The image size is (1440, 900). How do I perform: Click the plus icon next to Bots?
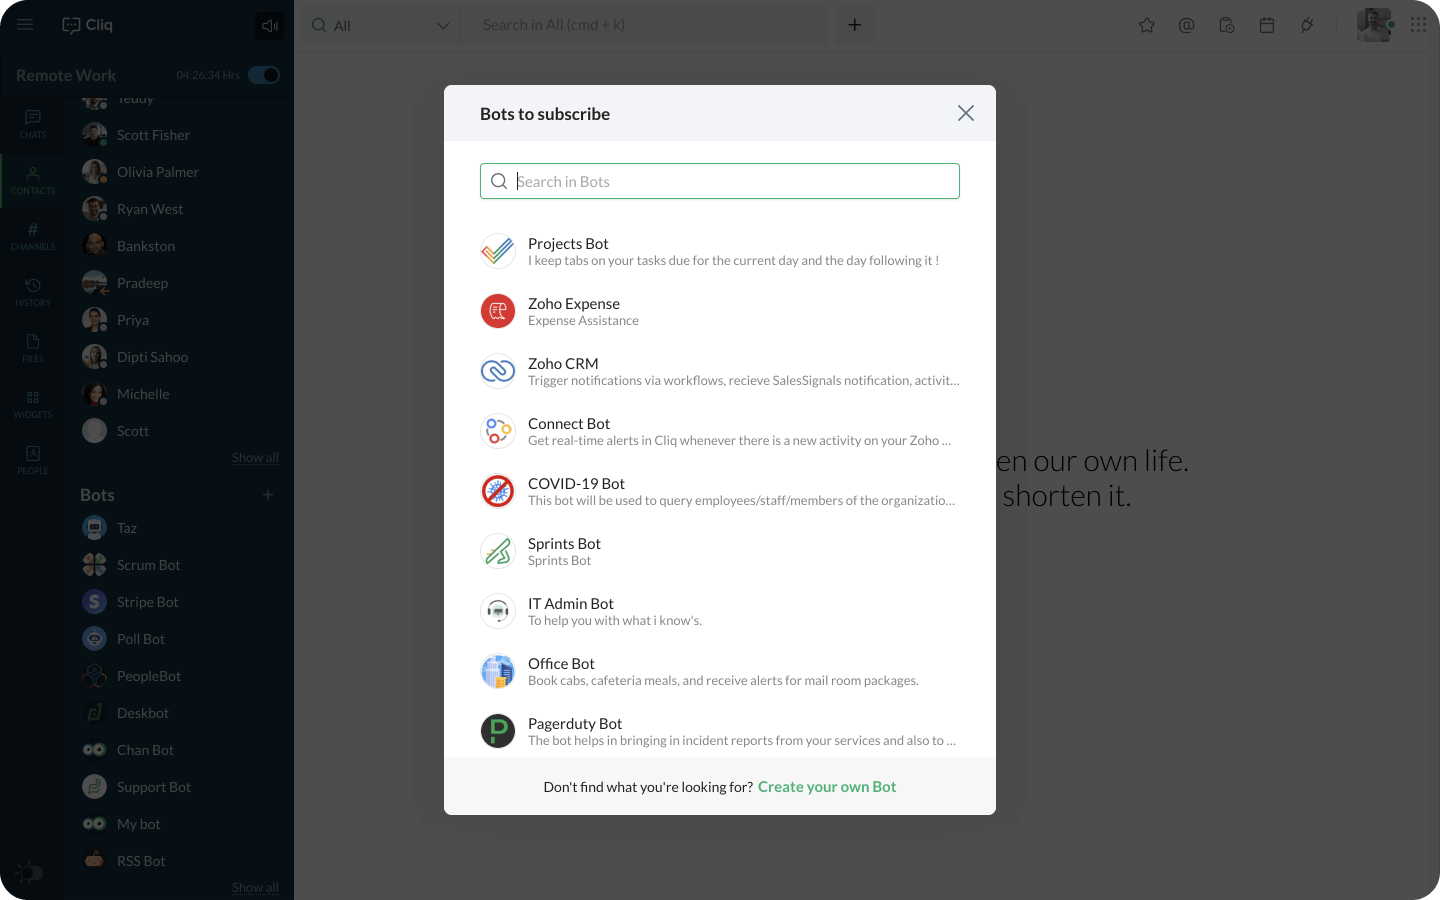268,495
